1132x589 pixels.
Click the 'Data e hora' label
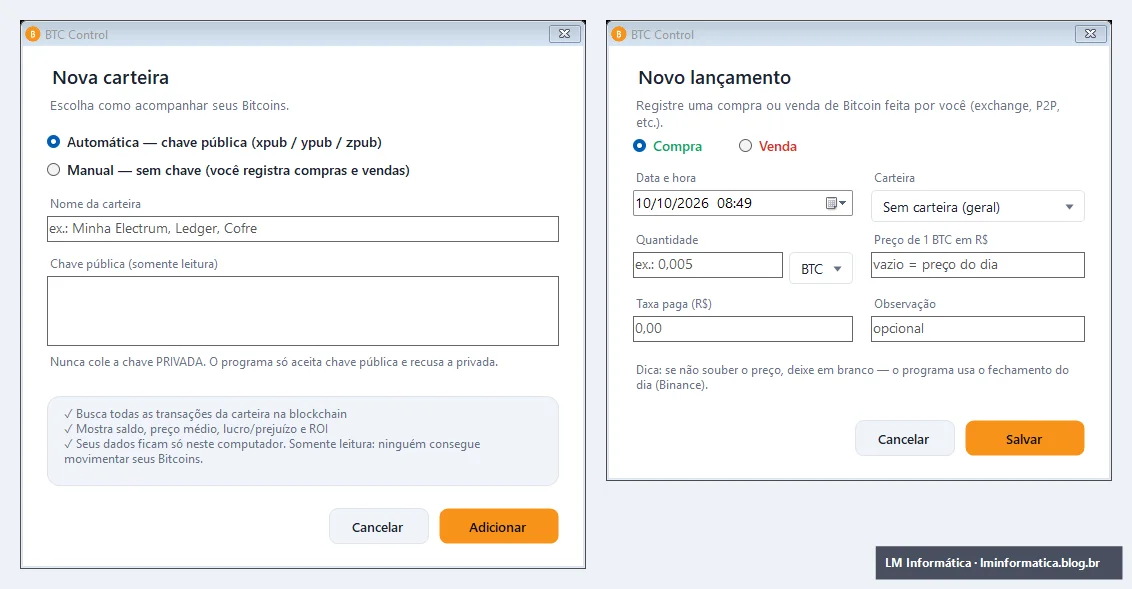[x=666, y=178]
